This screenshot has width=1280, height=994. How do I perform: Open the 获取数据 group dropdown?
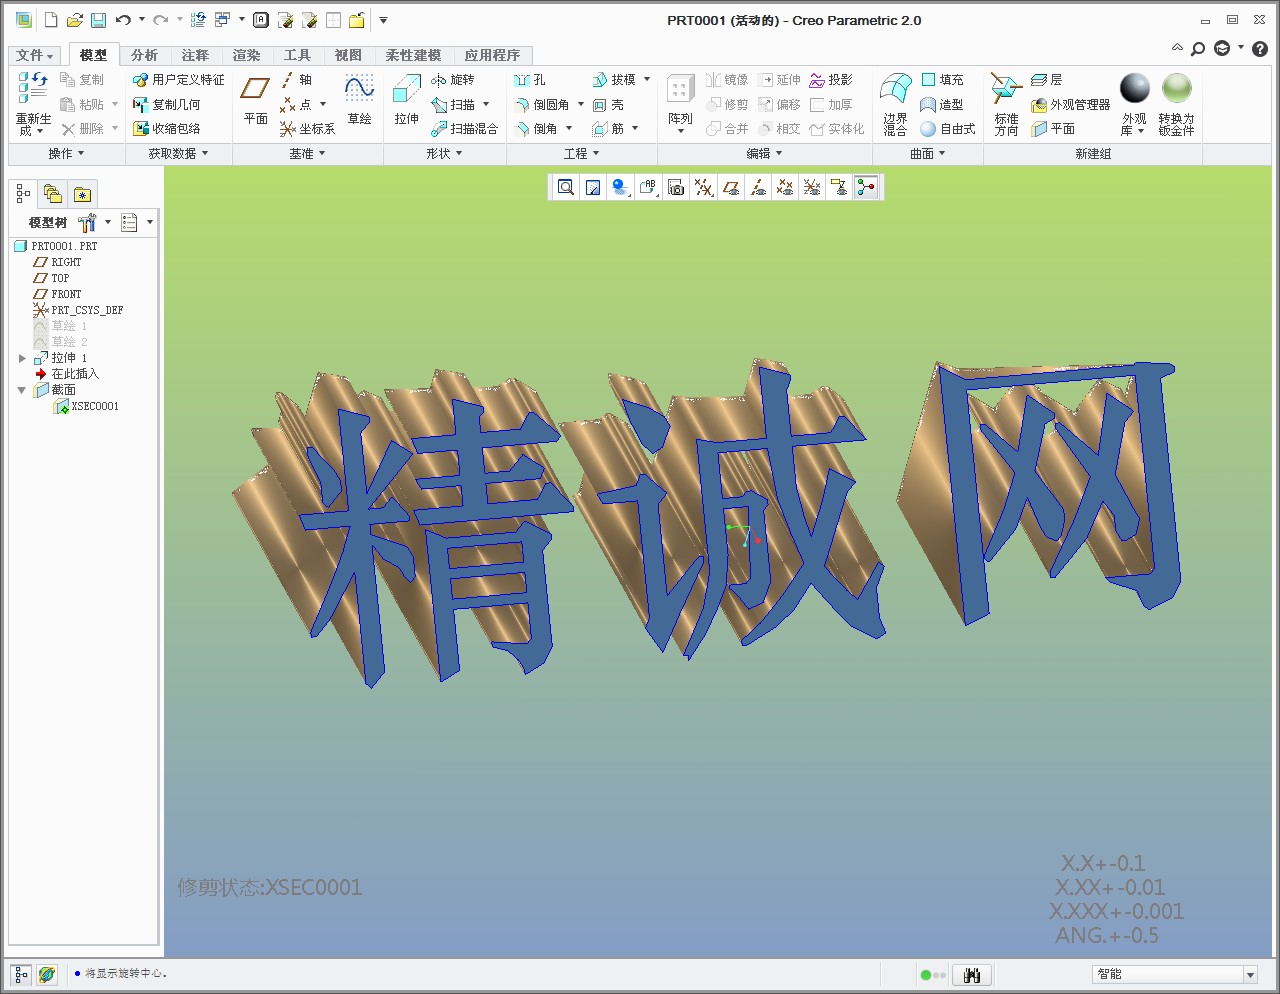click(x=178, y=154)
